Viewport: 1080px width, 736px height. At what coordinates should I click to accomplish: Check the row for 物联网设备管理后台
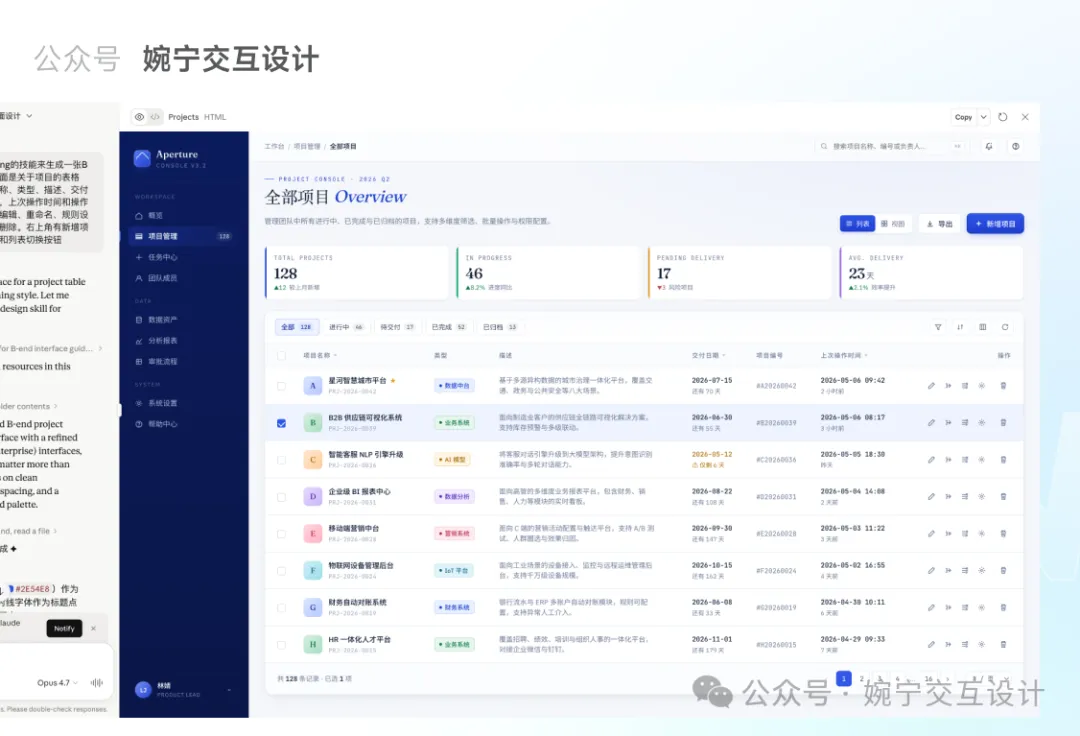coord(281,571)
